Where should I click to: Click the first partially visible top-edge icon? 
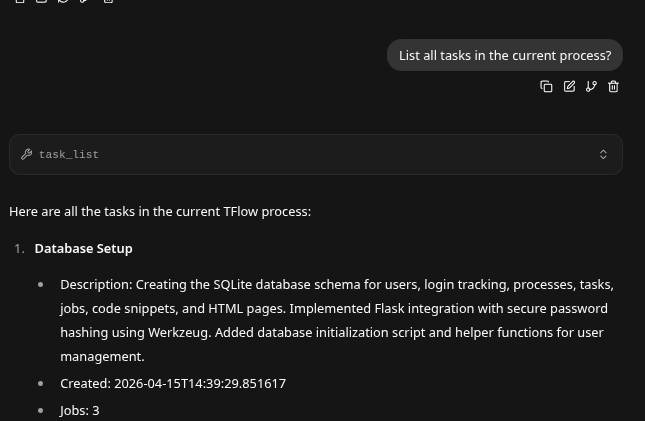[x=20, y=1]
